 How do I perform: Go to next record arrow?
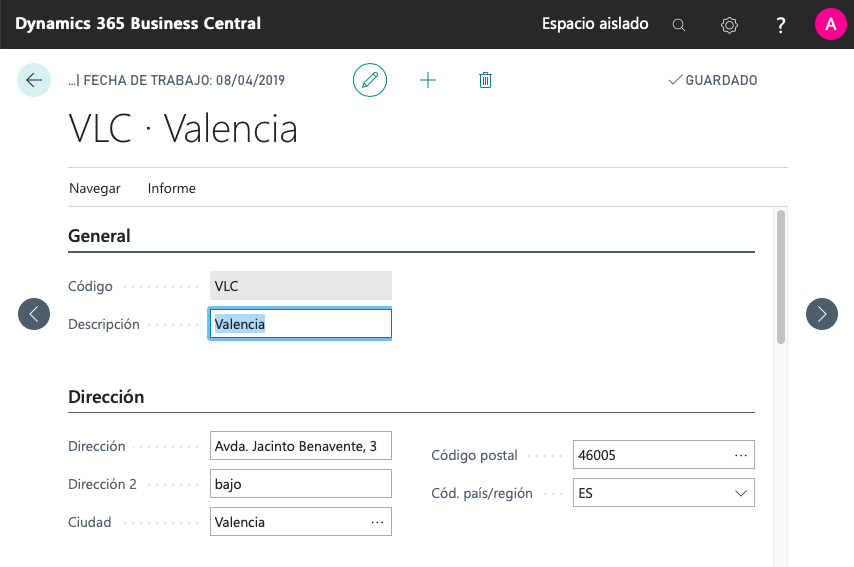coord(822,314)
